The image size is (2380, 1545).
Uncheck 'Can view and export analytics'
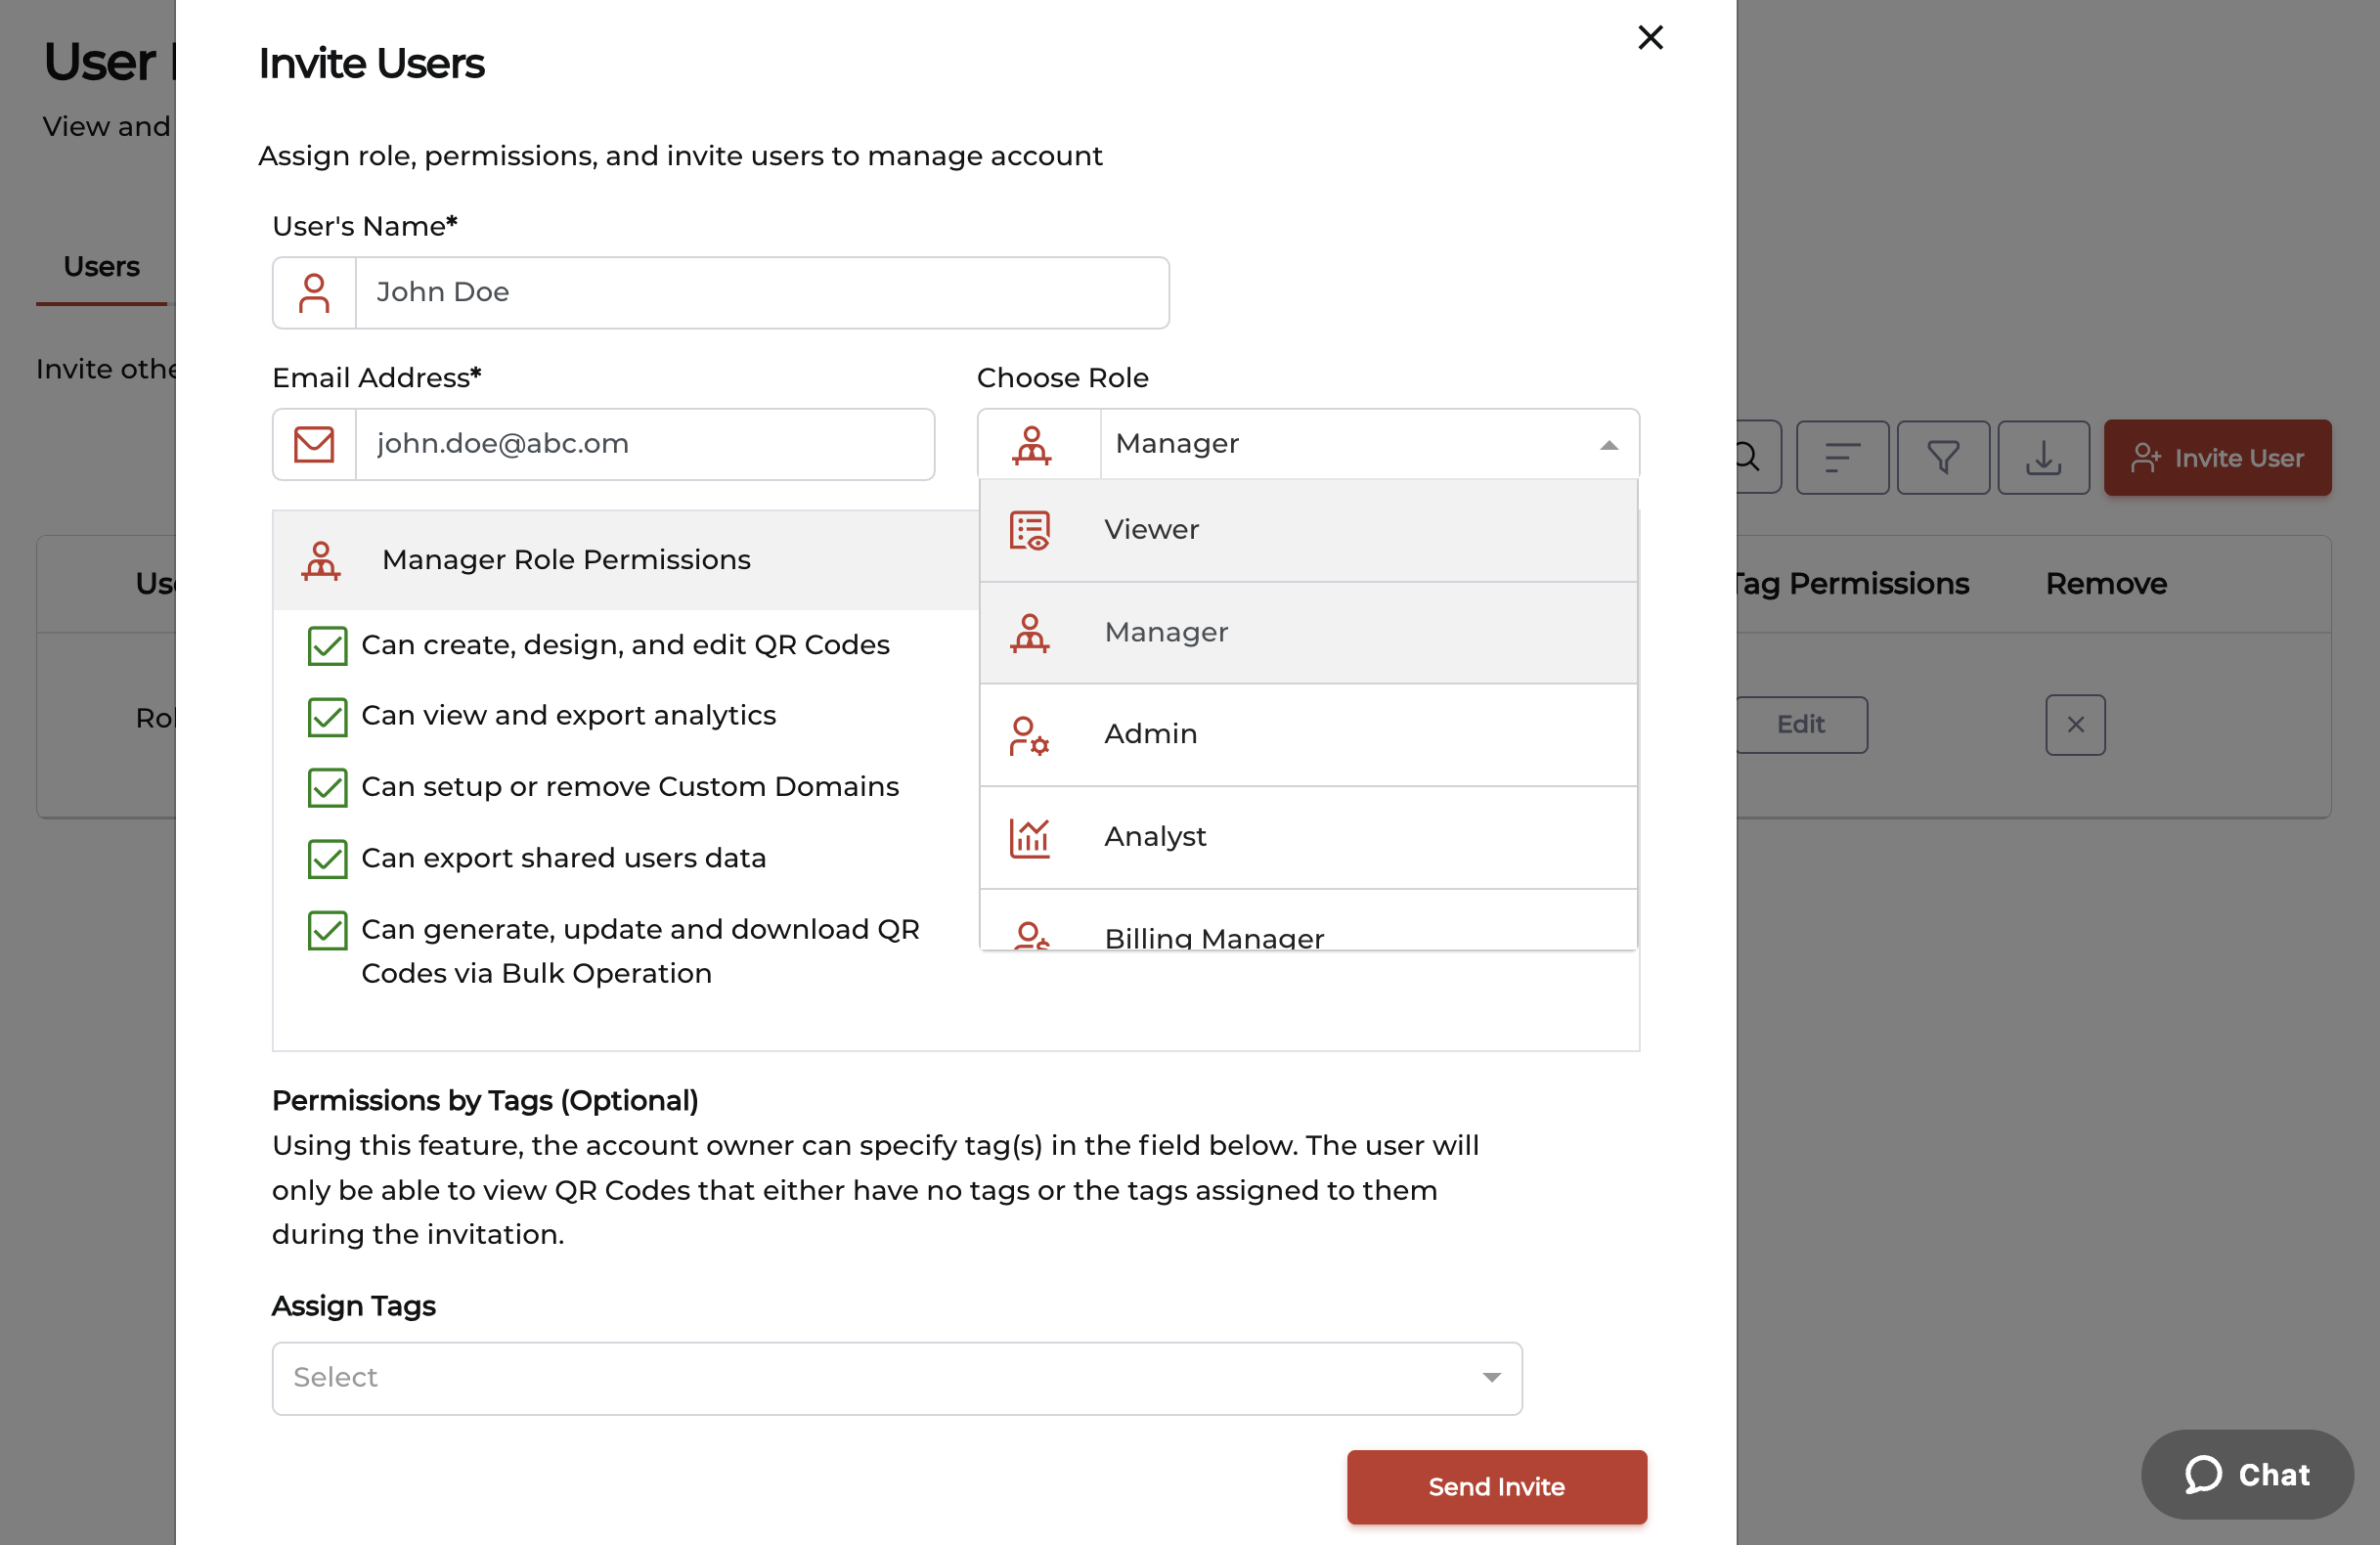click(327, 717)
